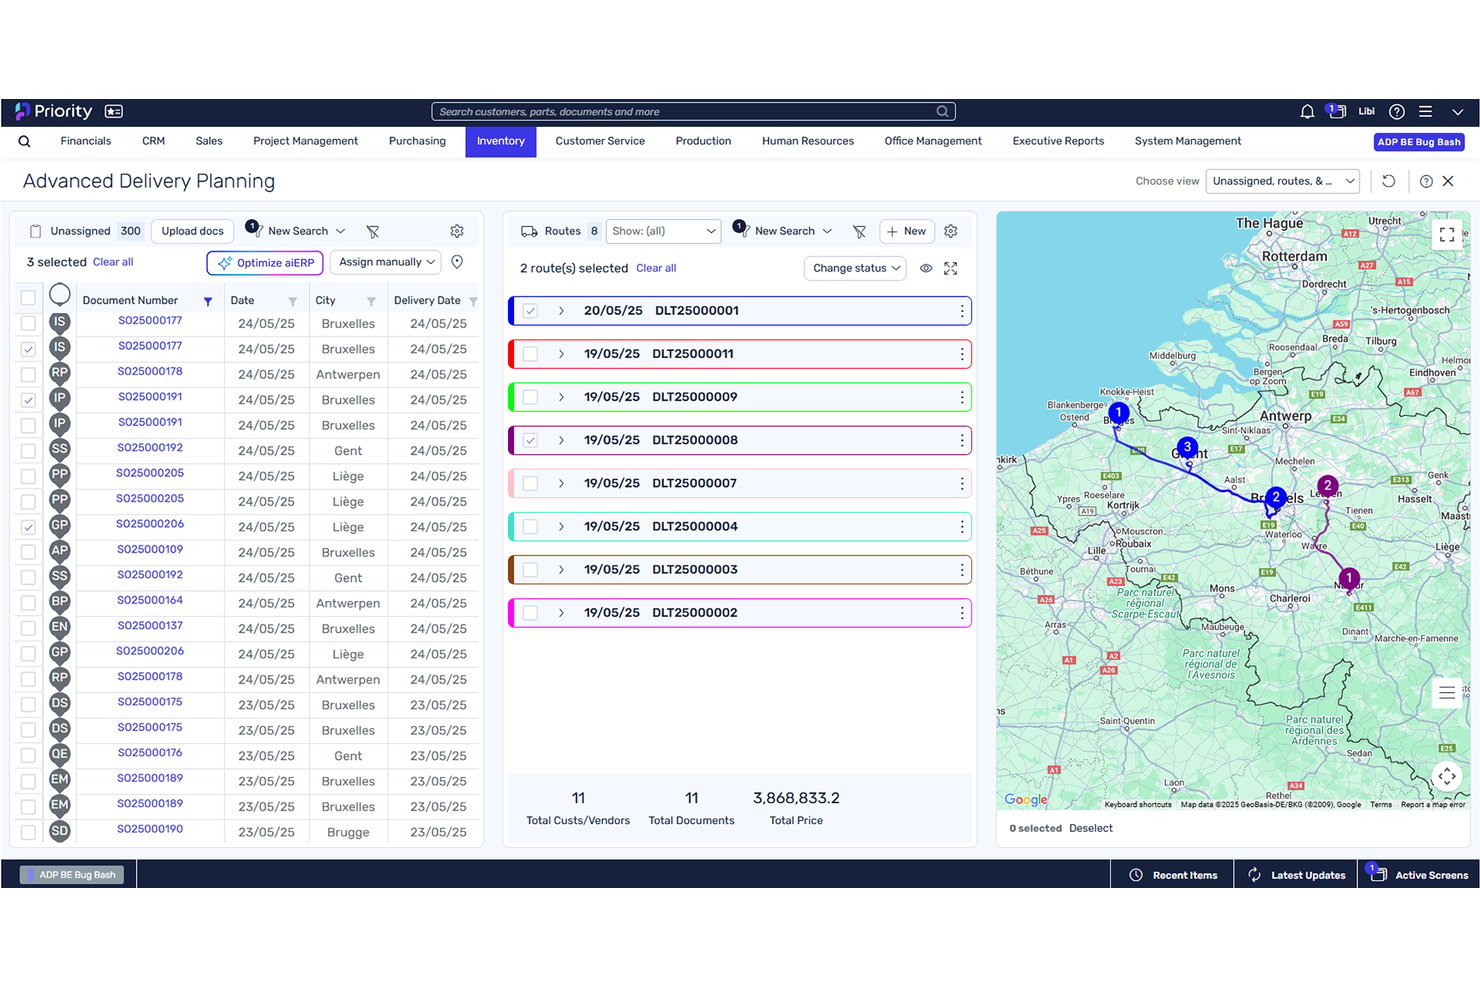
Task: Open the screens icon beside Libi
Action: tap(1336, 112)
